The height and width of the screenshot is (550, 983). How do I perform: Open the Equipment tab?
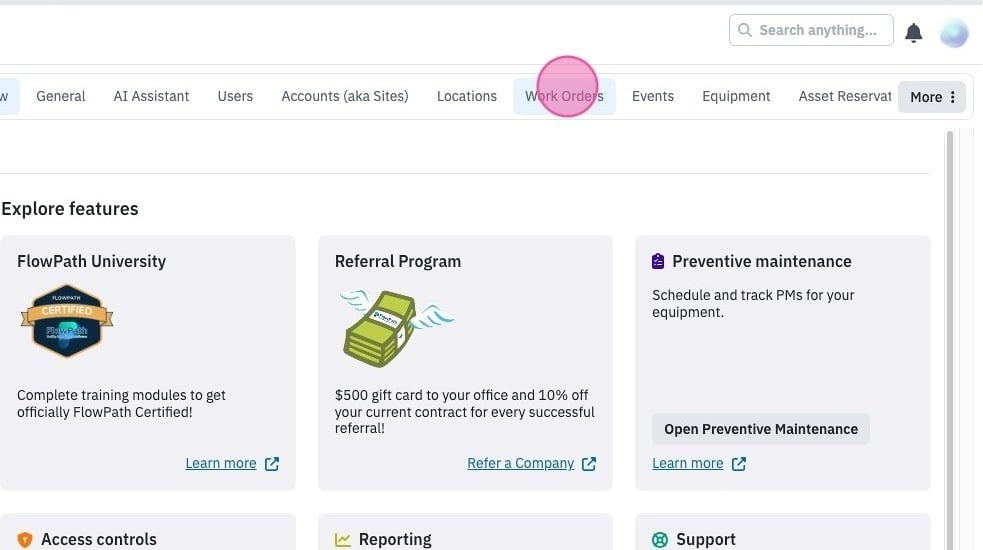tap(736, 96)
